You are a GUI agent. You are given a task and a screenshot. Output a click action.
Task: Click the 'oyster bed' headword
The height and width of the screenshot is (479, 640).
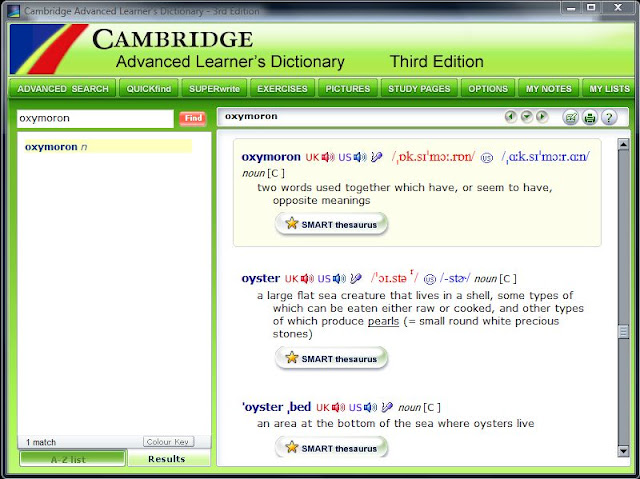point(276,407)
